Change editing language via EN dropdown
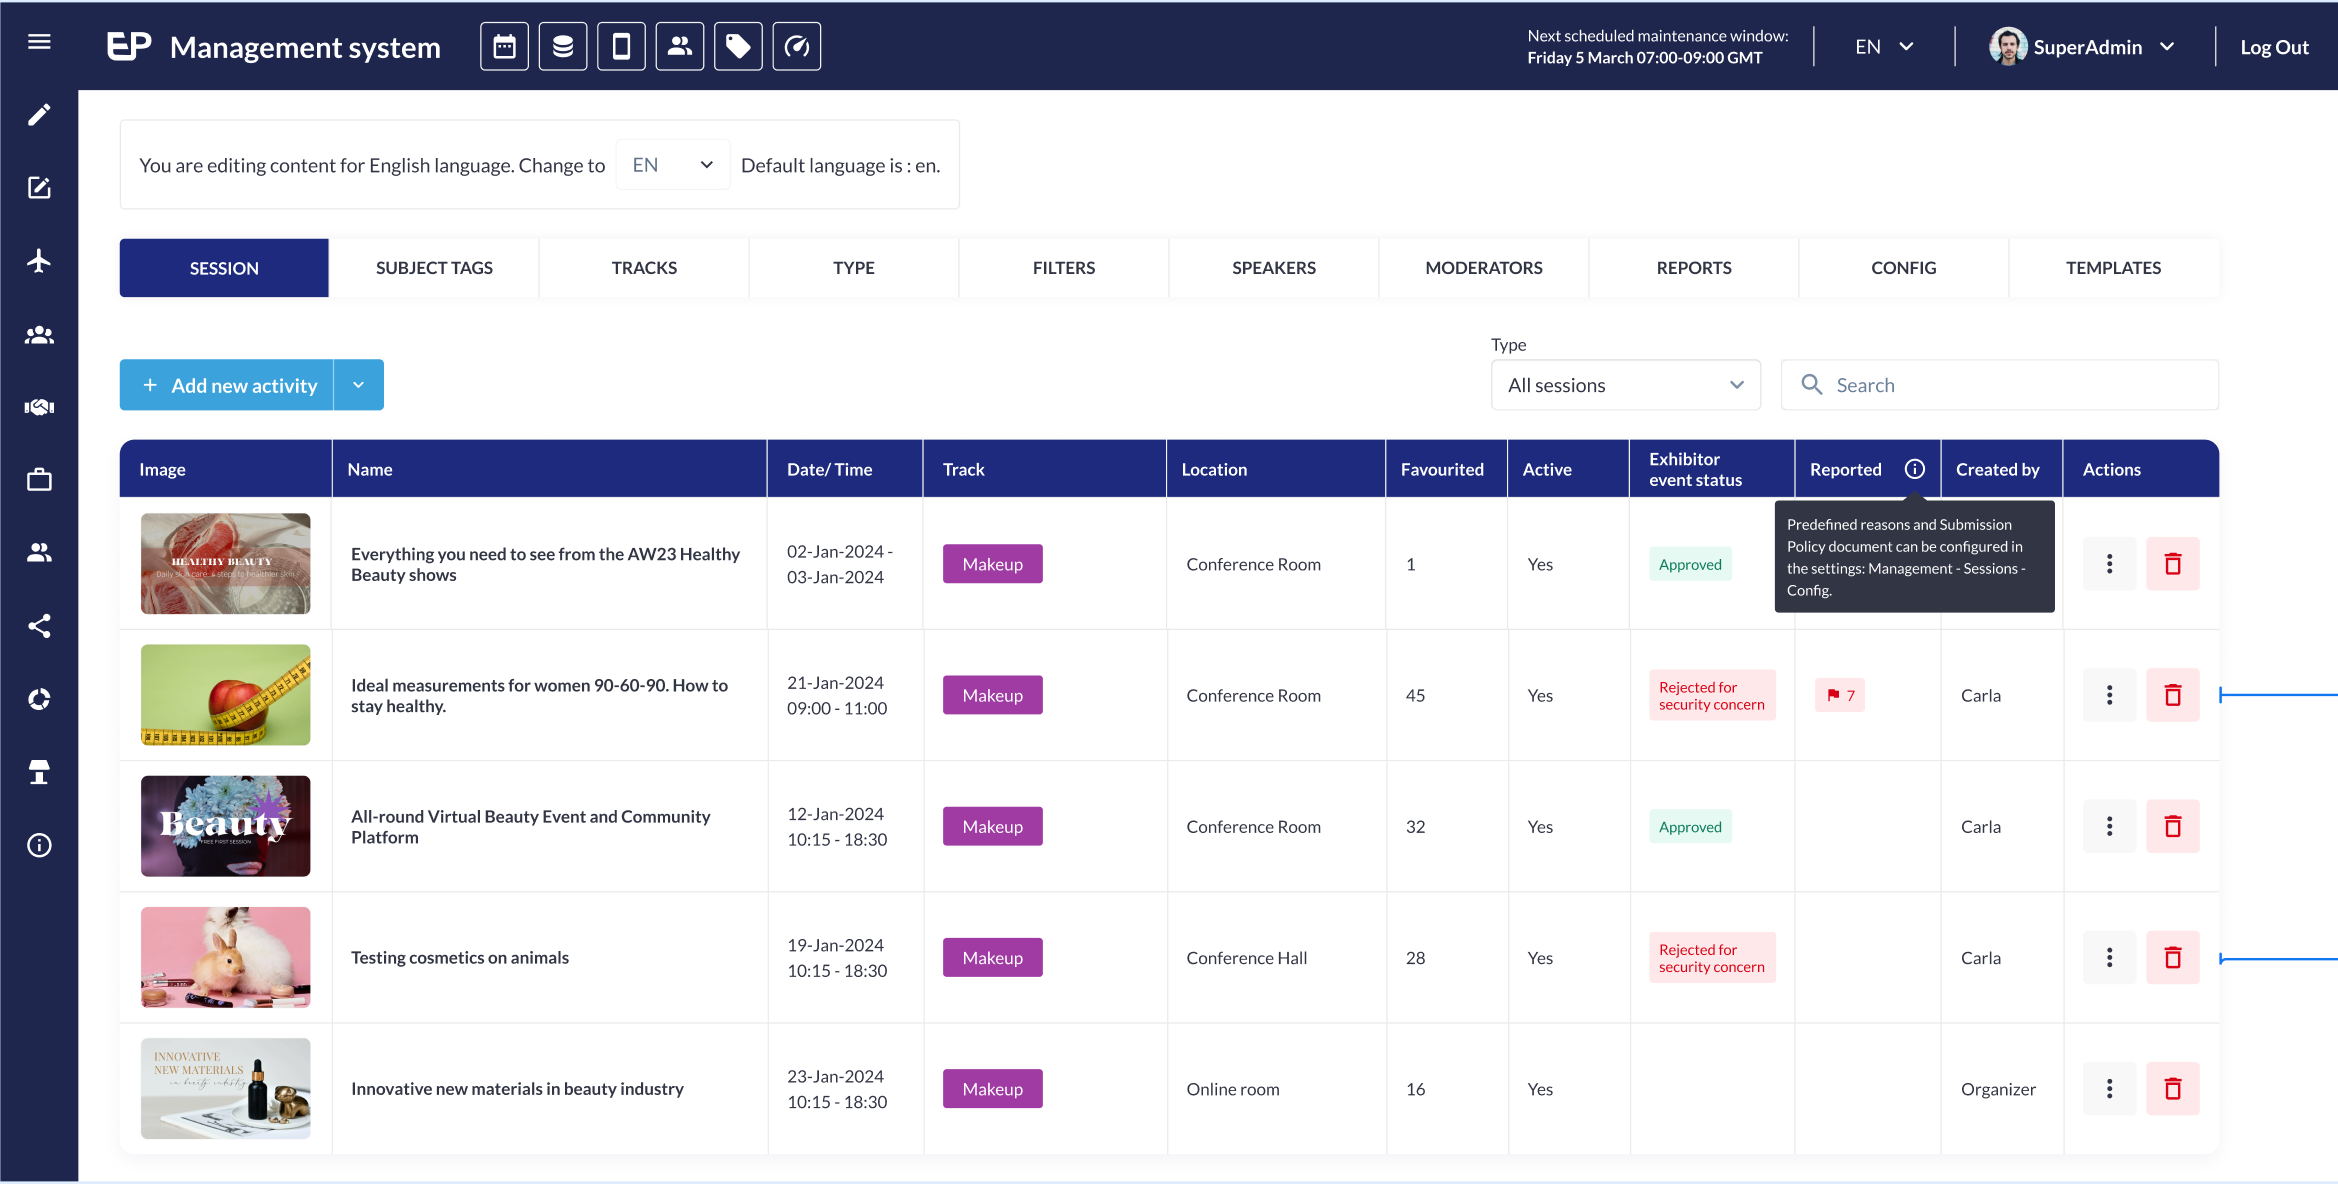The image size is (2338, 1184). point(673,165)
